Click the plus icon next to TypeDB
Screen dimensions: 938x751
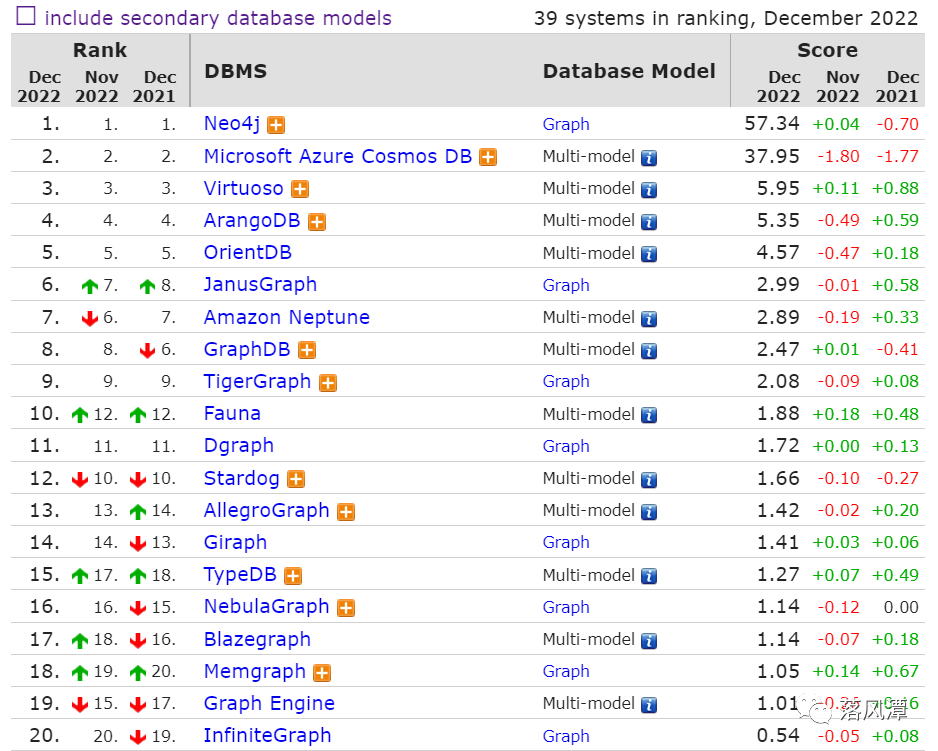293,576
